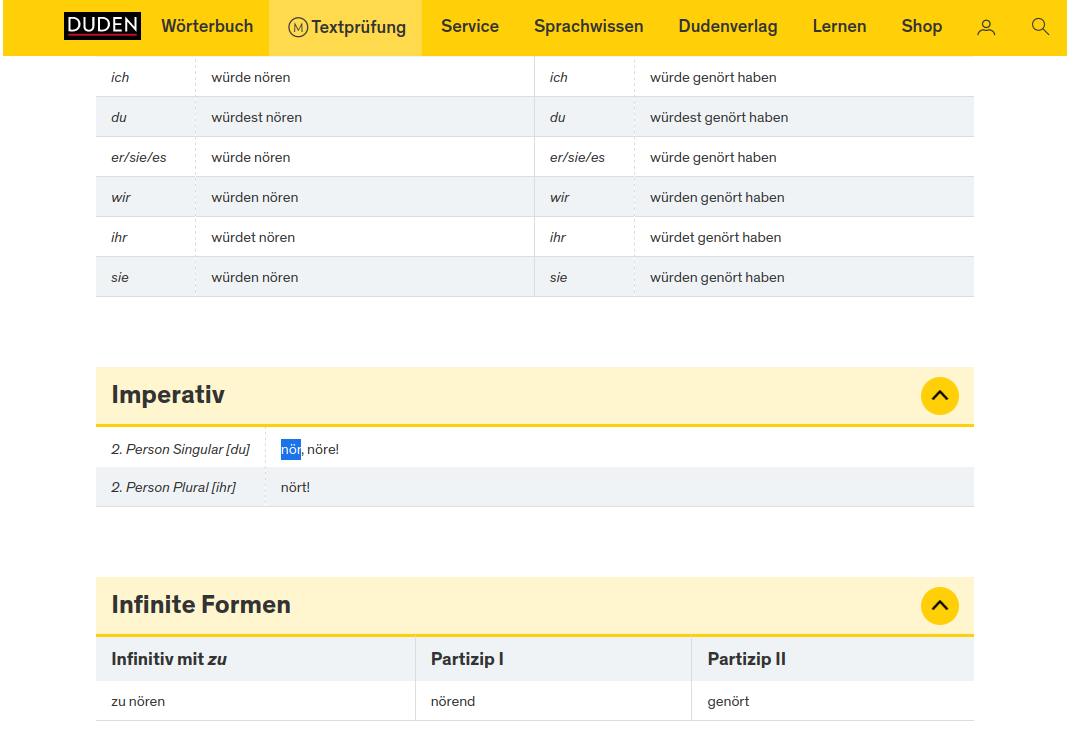Select the Lernen menu item
The image size is (1070, 749).
pyautogui.click(x=839, y=27)
